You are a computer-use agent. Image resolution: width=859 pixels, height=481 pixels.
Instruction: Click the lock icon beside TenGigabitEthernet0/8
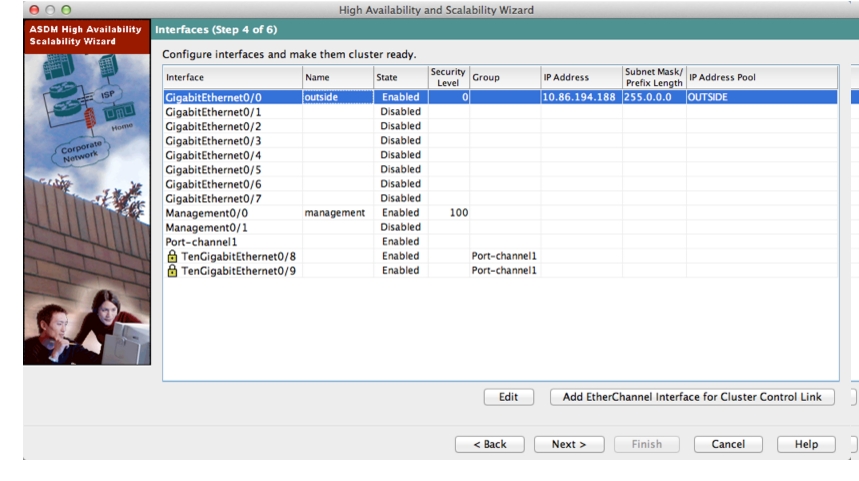[172, 256]
